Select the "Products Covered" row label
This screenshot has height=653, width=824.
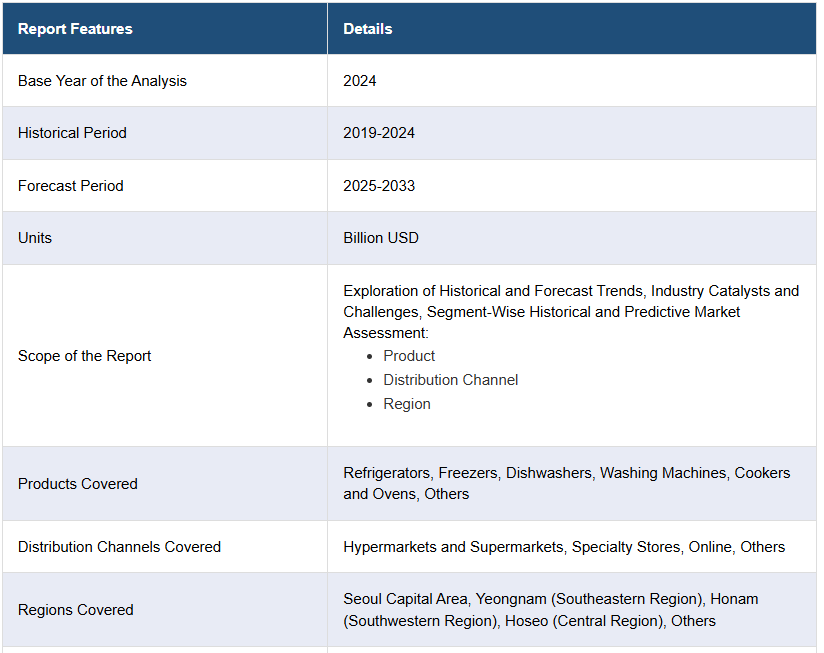coord(78,484)
